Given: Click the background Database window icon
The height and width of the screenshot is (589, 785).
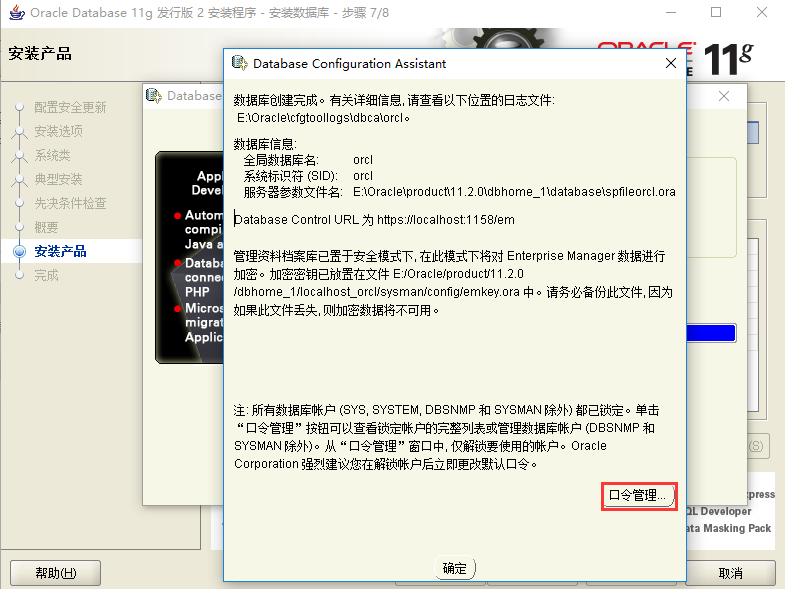Looking at the screenshot, I should (x=154, y=95).
